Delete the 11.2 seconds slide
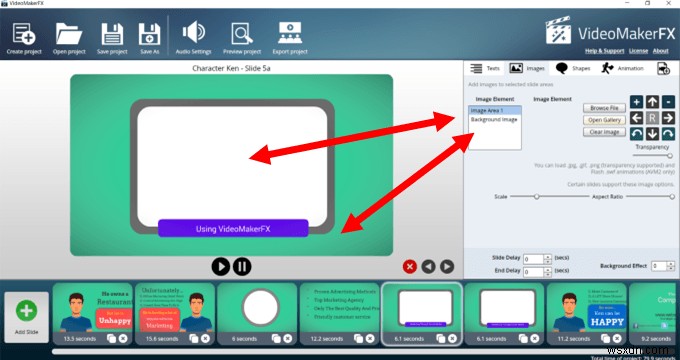This screenshot has width=680, height=360. click(617, 339)
